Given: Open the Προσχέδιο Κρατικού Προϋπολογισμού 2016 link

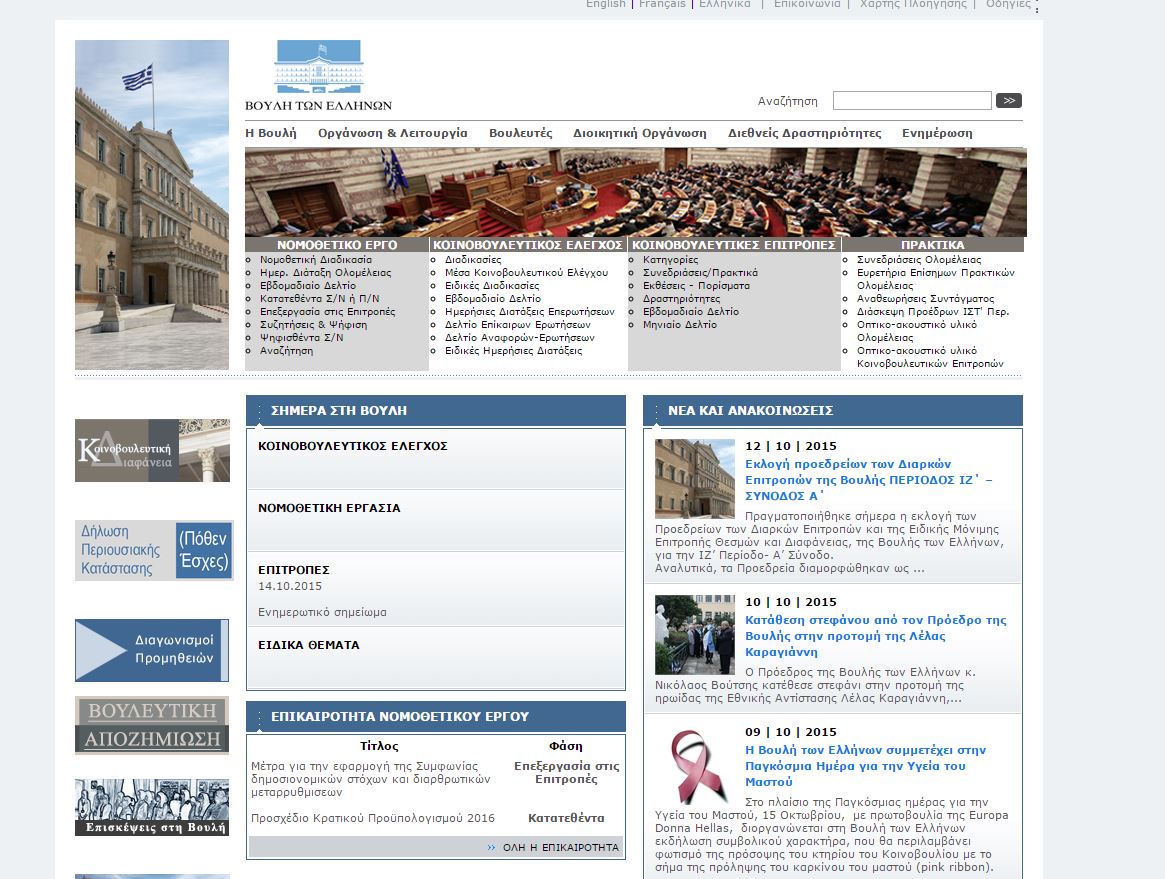Looking at the screenshot, I should [x=373, y=818].
